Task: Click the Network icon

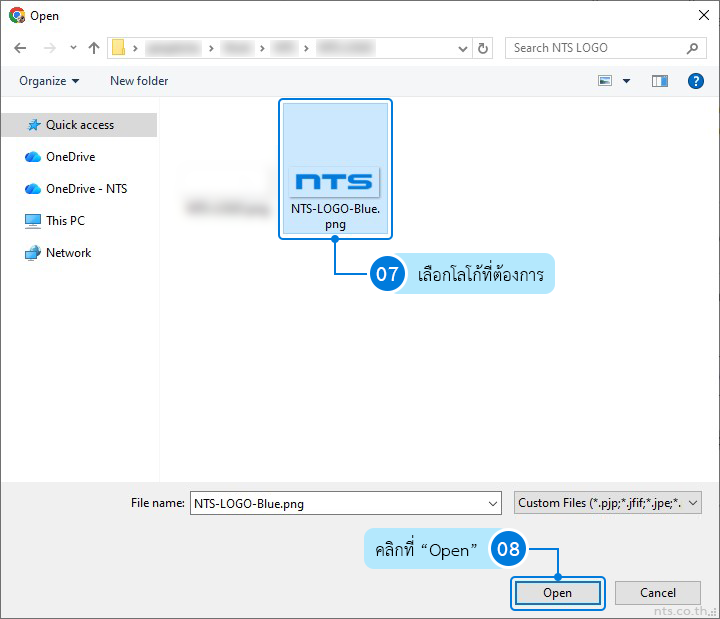Action: (33, 253)
